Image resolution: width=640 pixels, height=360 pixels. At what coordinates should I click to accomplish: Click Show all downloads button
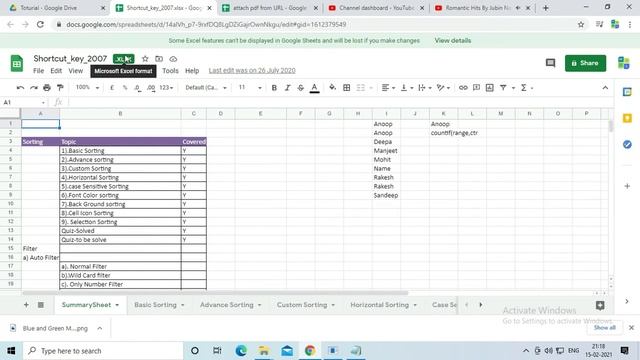pos(604,328)
